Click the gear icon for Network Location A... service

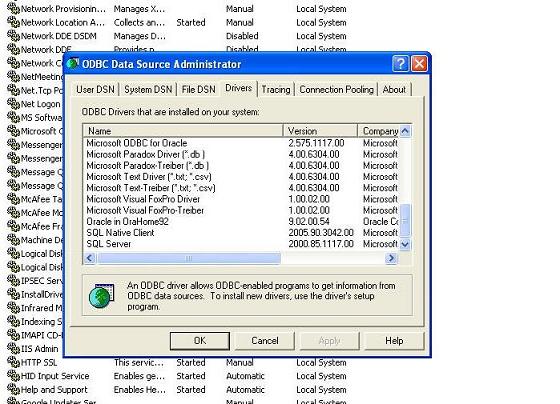(13, 23)
